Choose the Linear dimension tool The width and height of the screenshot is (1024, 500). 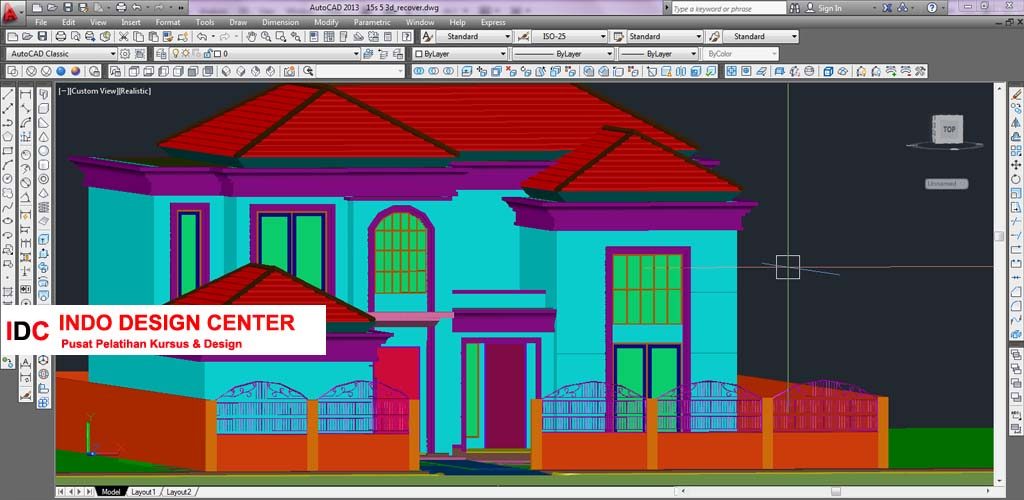[x=25, y=95]
